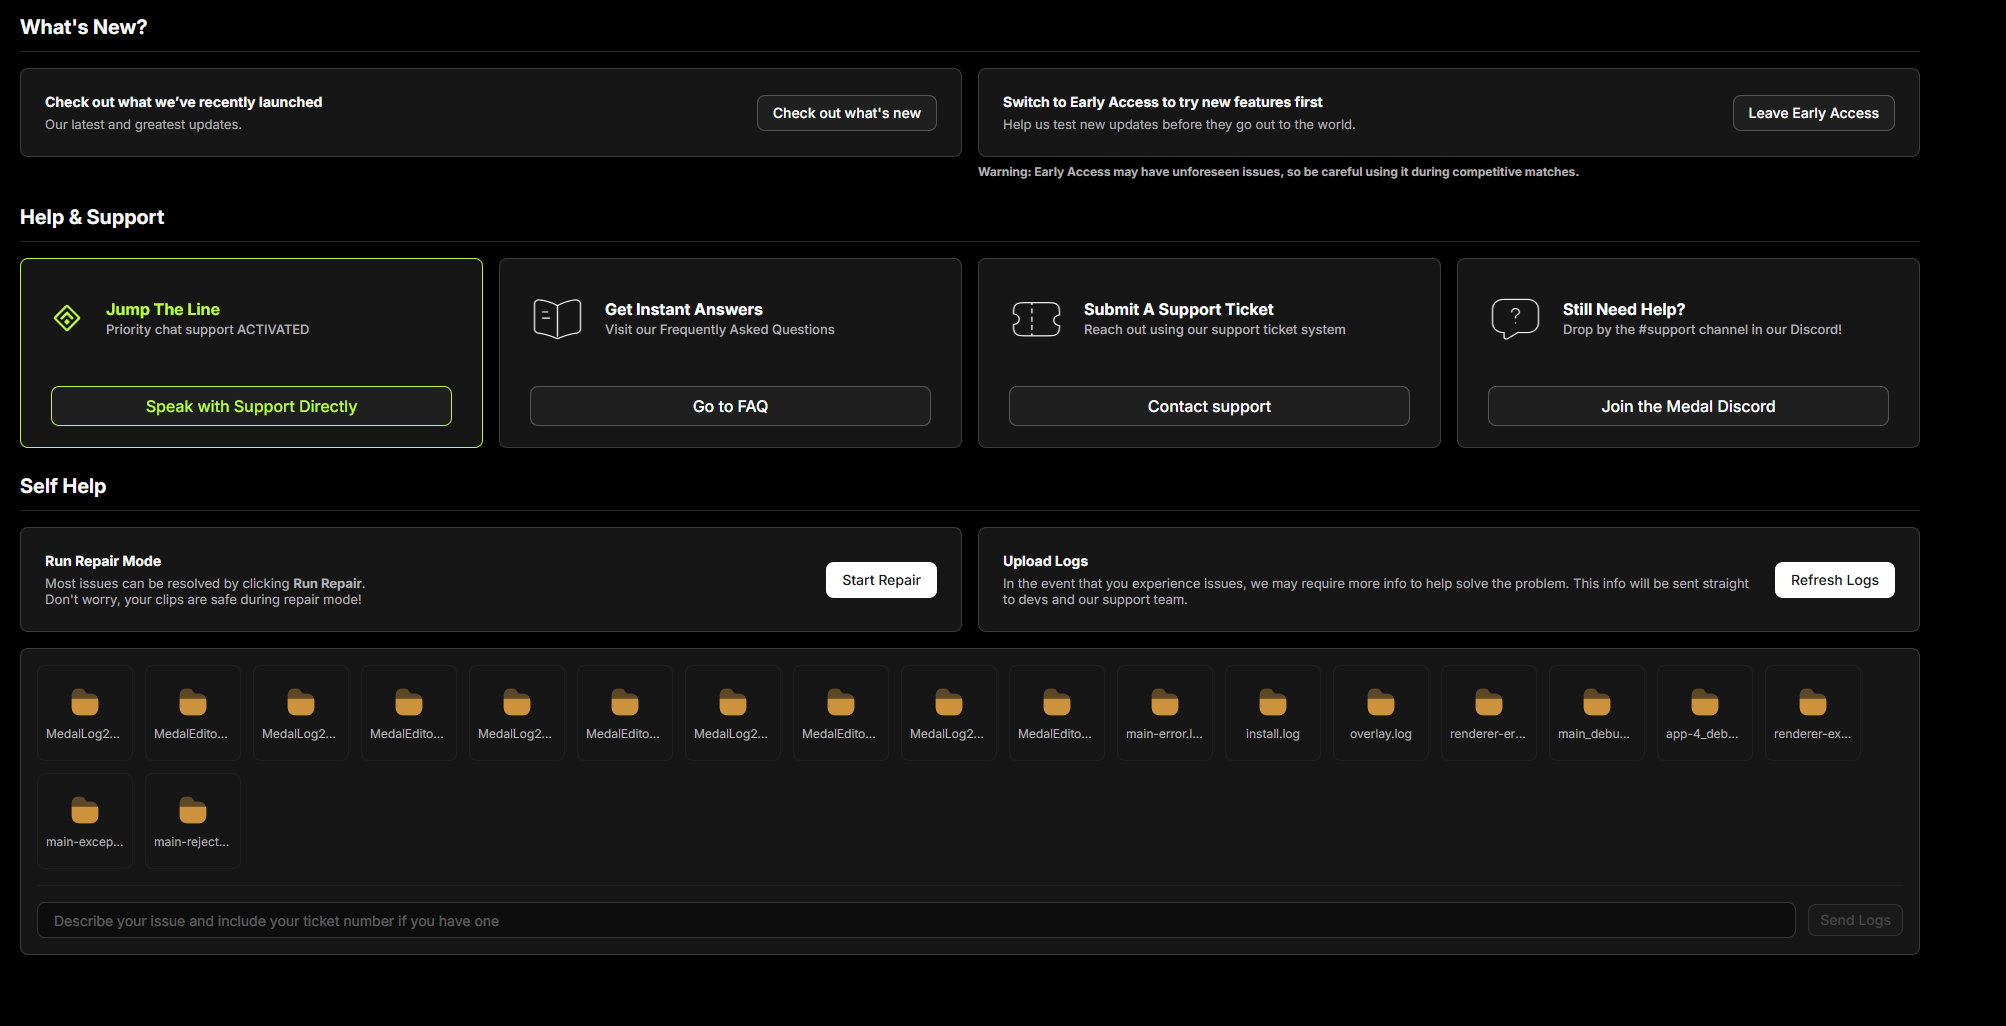Start repair mode with Start Repair
Screen dimensions: 2006x1026
click(881, 580)
